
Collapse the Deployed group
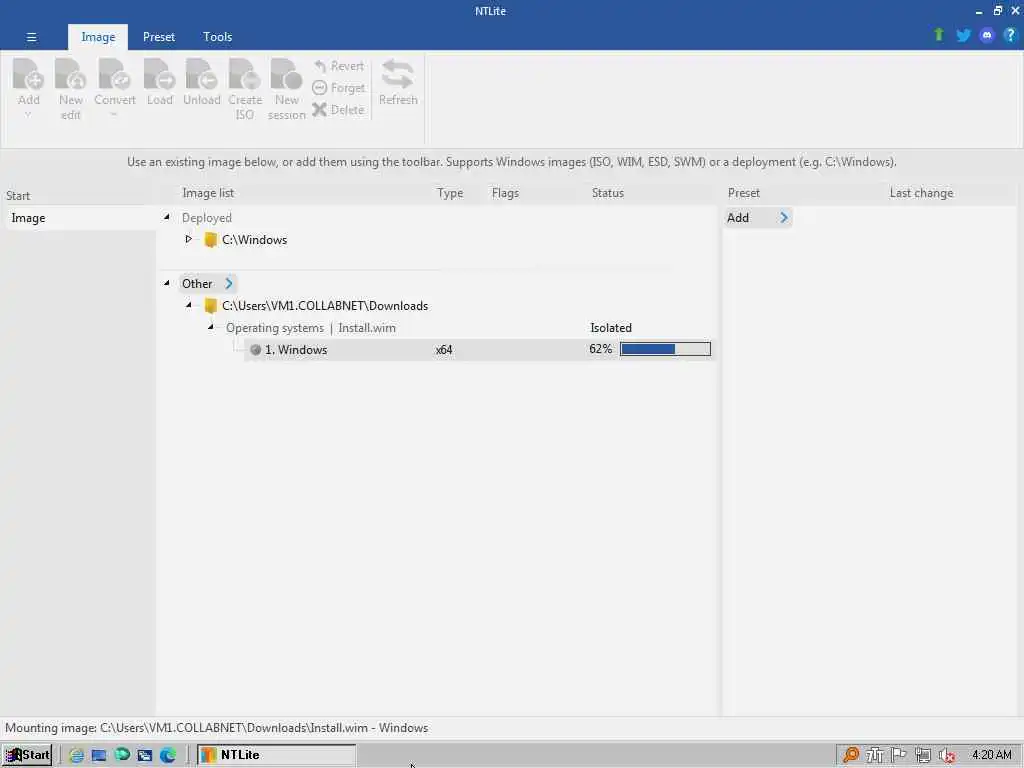(167, 217)
